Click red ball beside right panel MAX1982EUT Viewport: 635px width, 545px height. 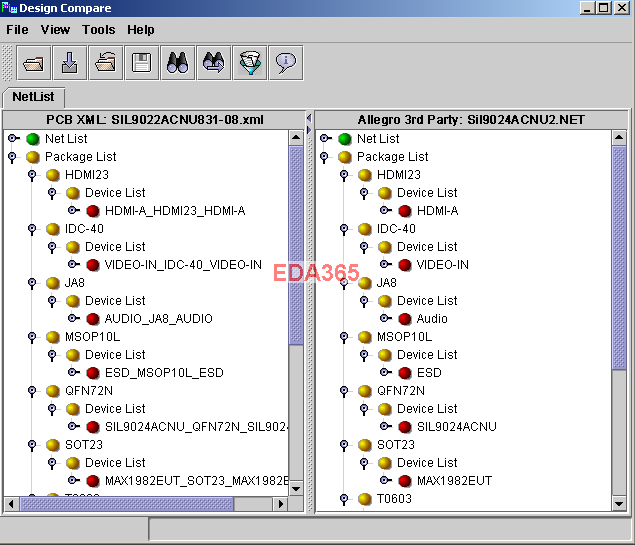coord(405,481)
